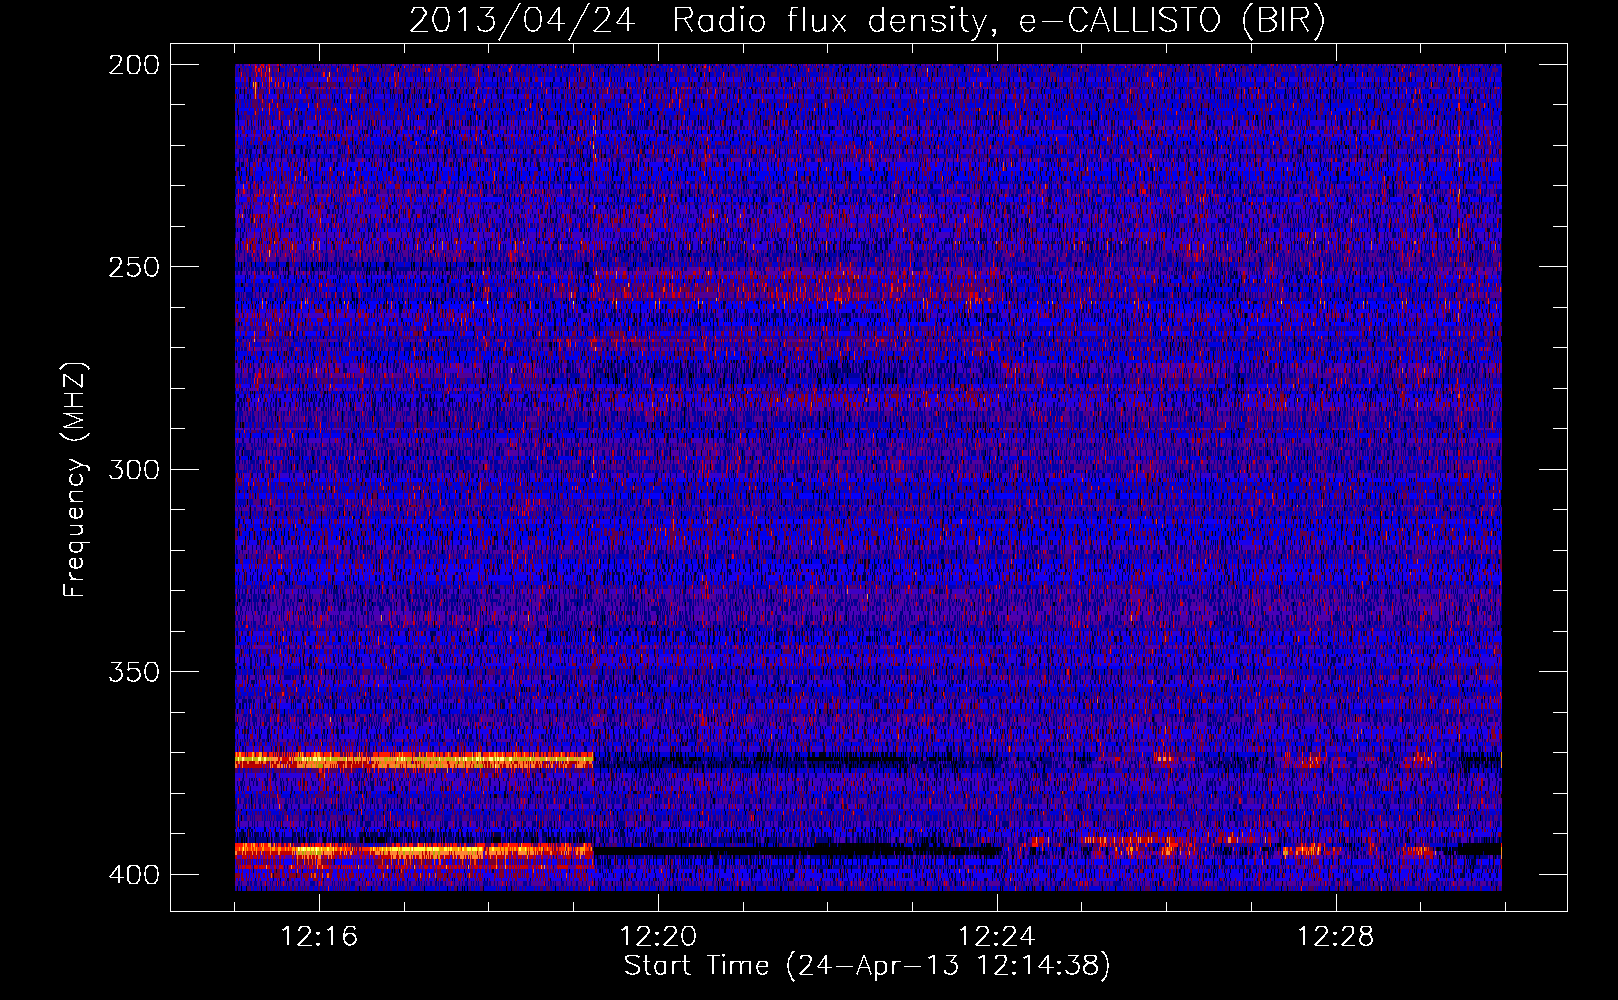Click the 300 frequency tick label
Image resolution: width=1618 pixels, height=1000 pixels.
pos(134,470)
